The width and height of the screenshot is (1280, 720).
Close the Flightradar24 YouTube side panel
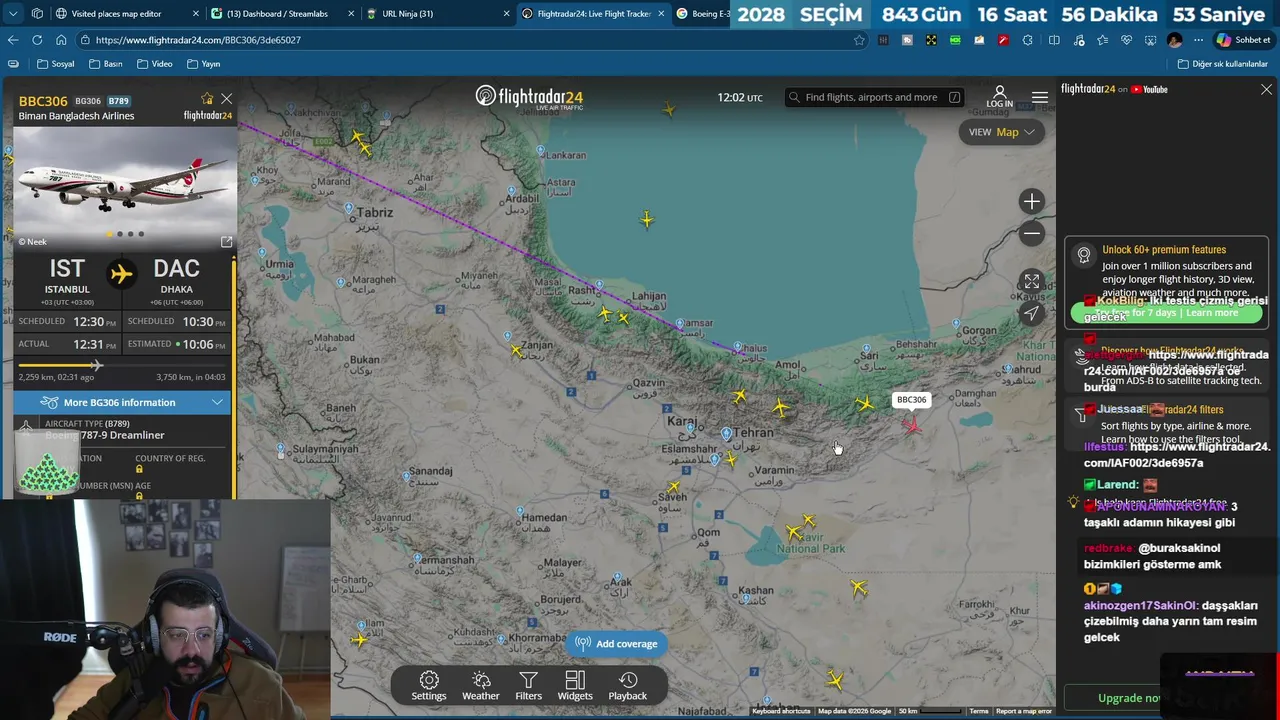click(x=1266, y=89)
